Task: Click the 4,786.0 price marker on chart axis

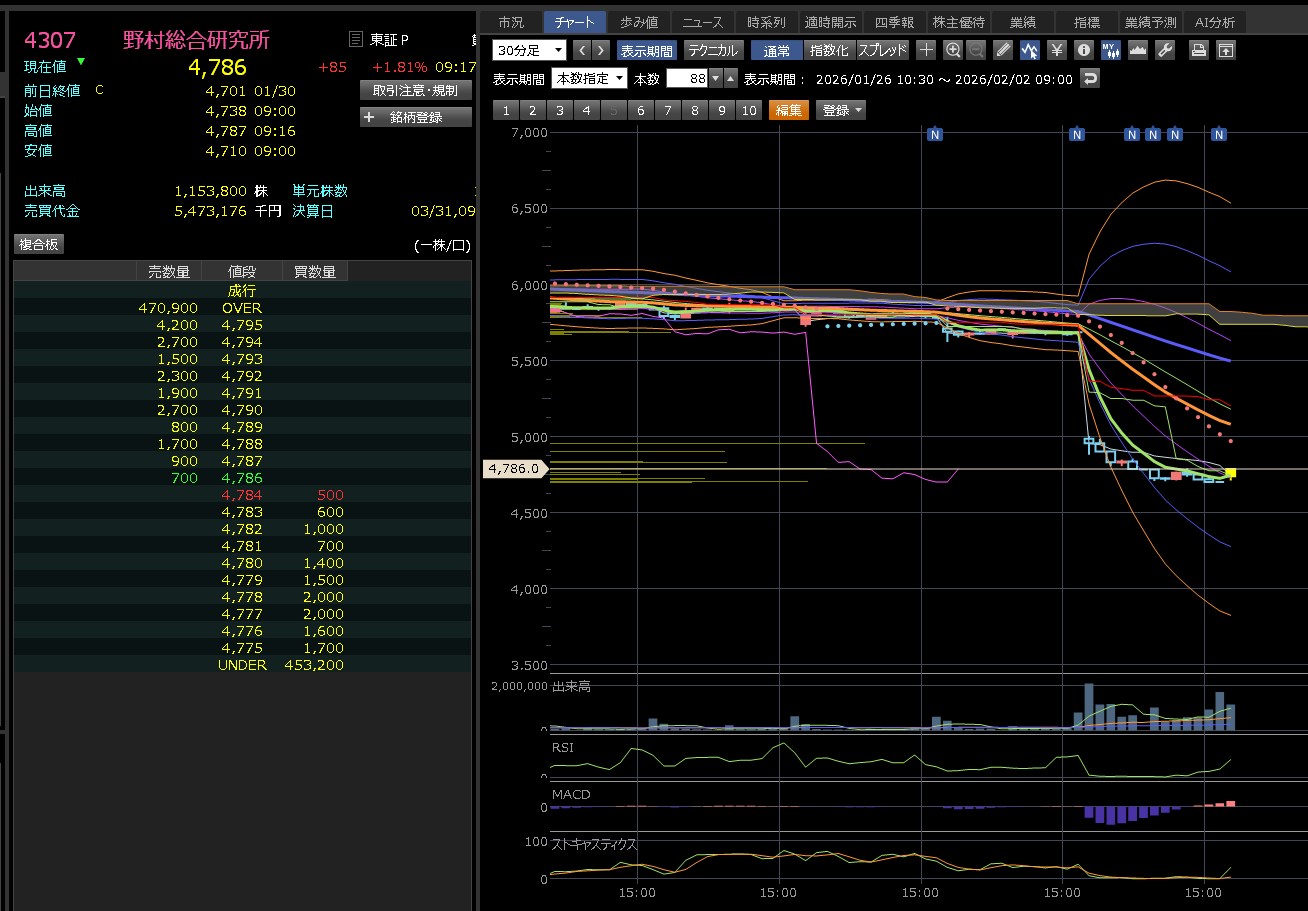Action: [x=515, y=468]
